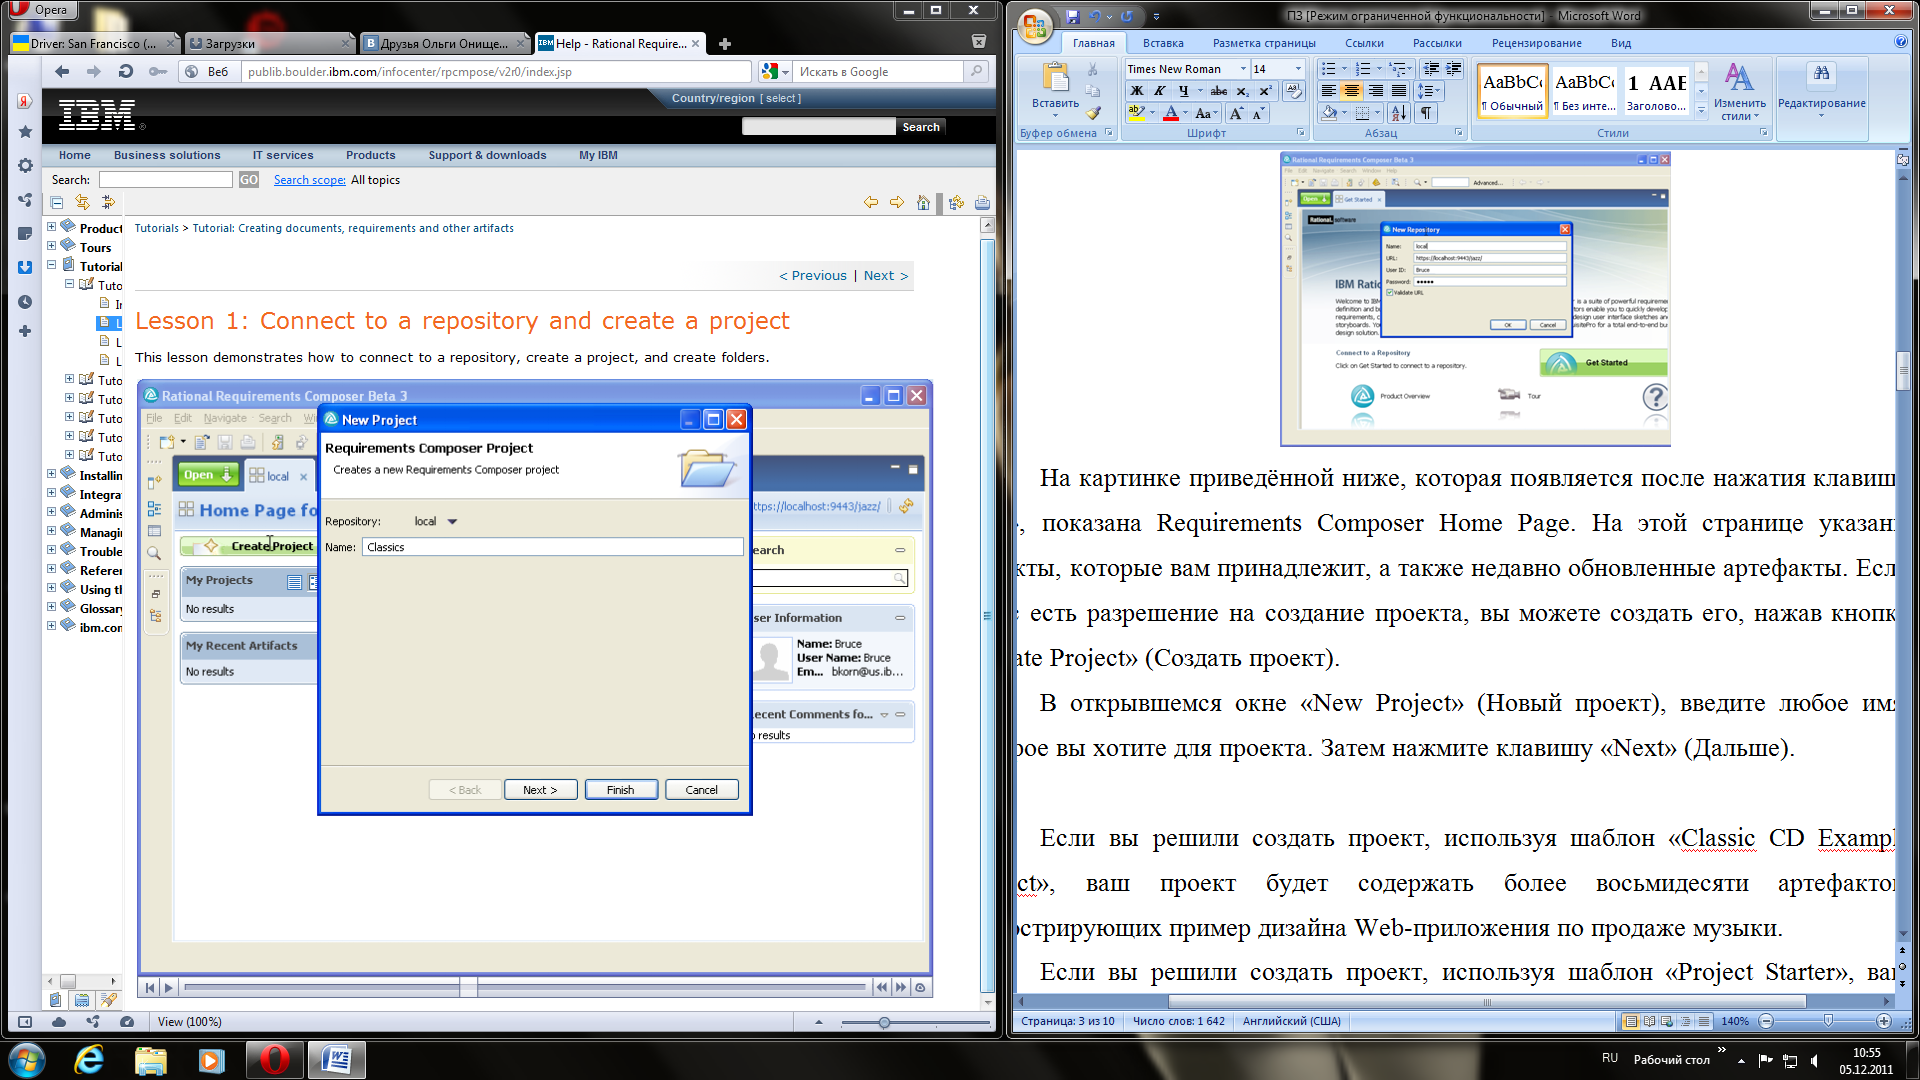Click the Grow Font icon
Viewport: 1920px width, 1080px height.
point(1236,113)
